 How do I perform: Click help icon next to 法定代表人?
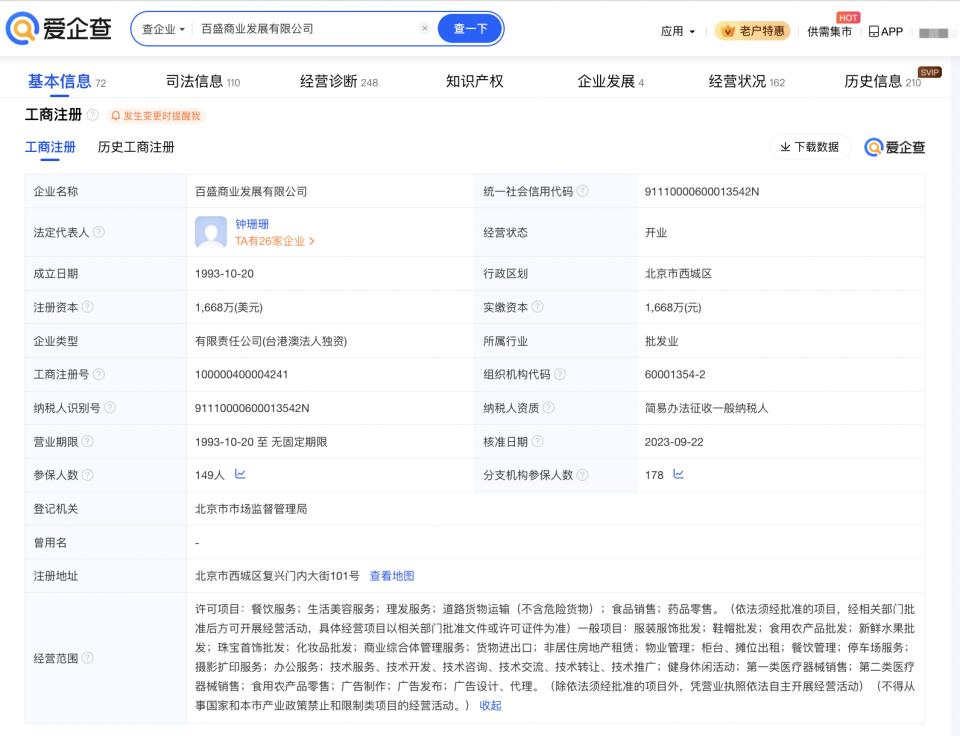[99, 232]
